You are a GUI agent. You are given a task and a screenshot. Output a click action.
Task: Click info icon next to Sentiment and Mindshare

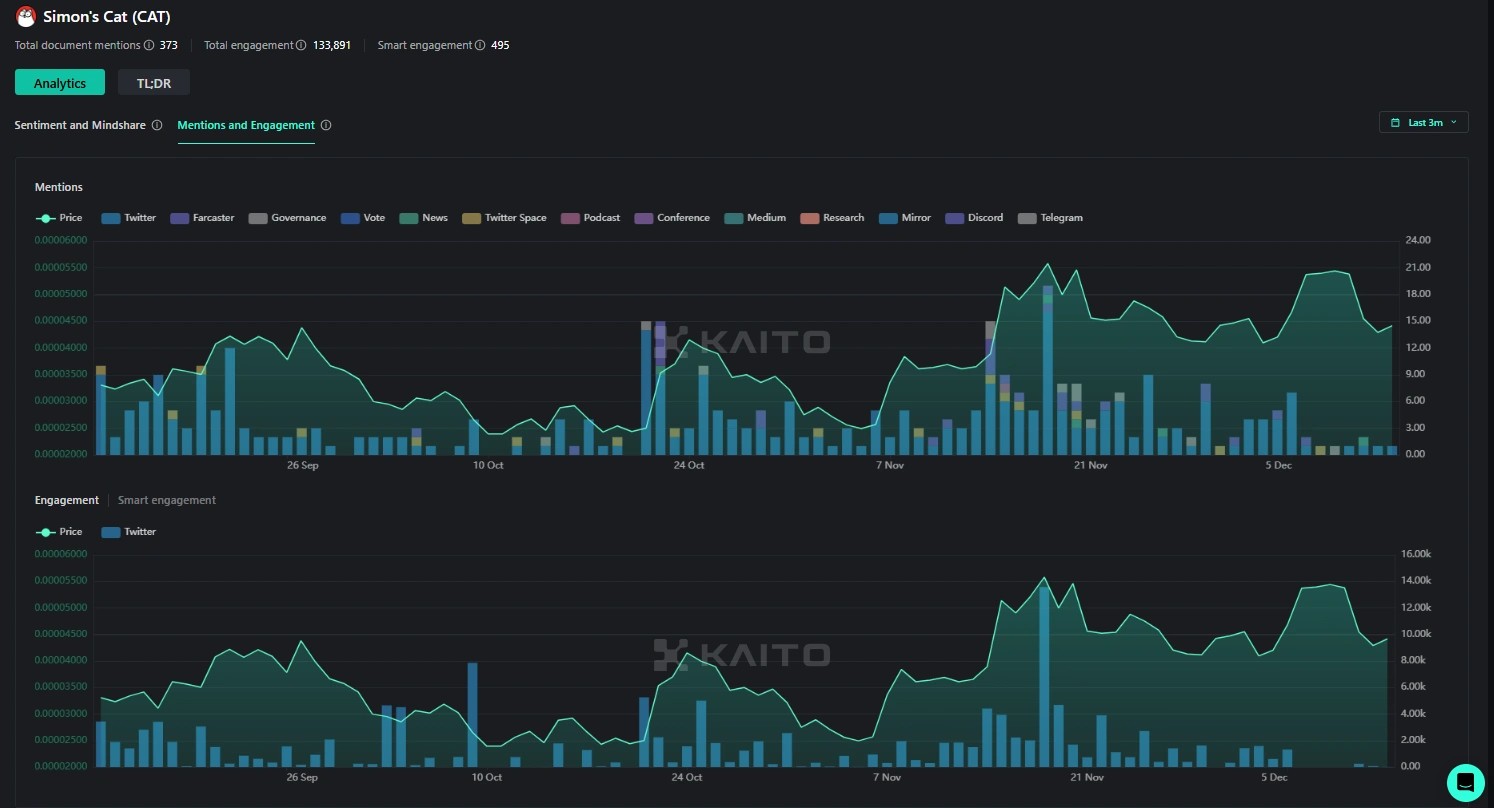click(157, 126)
